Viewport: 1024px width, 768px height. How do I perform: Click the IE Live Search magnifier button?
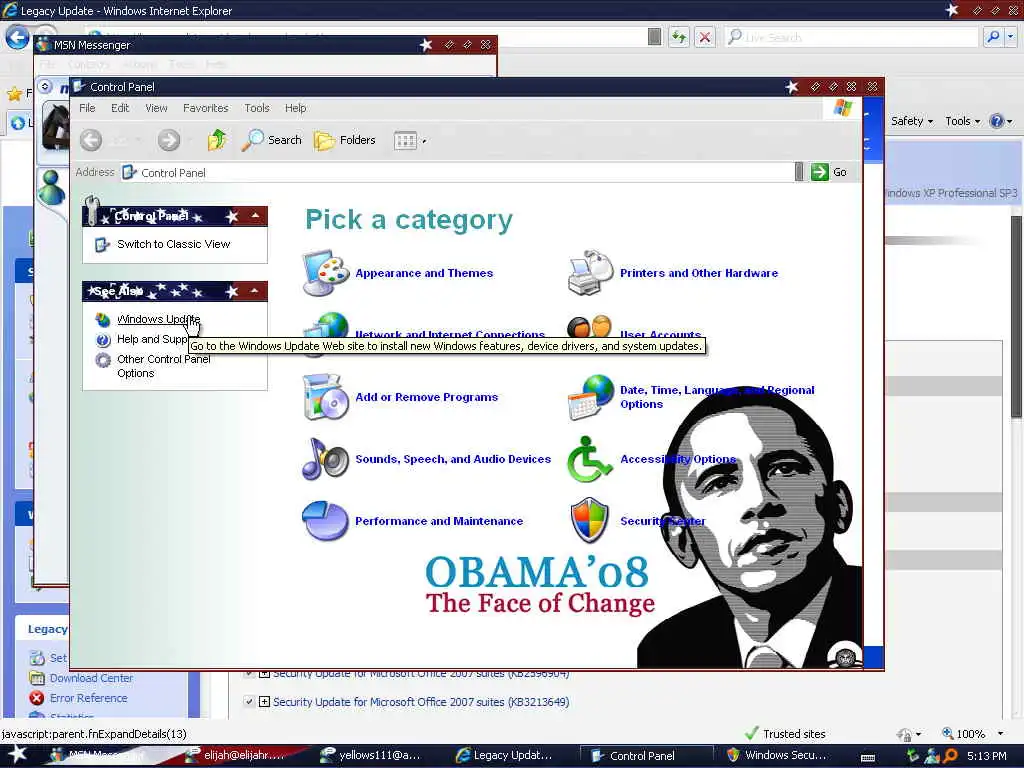[993, 37]
